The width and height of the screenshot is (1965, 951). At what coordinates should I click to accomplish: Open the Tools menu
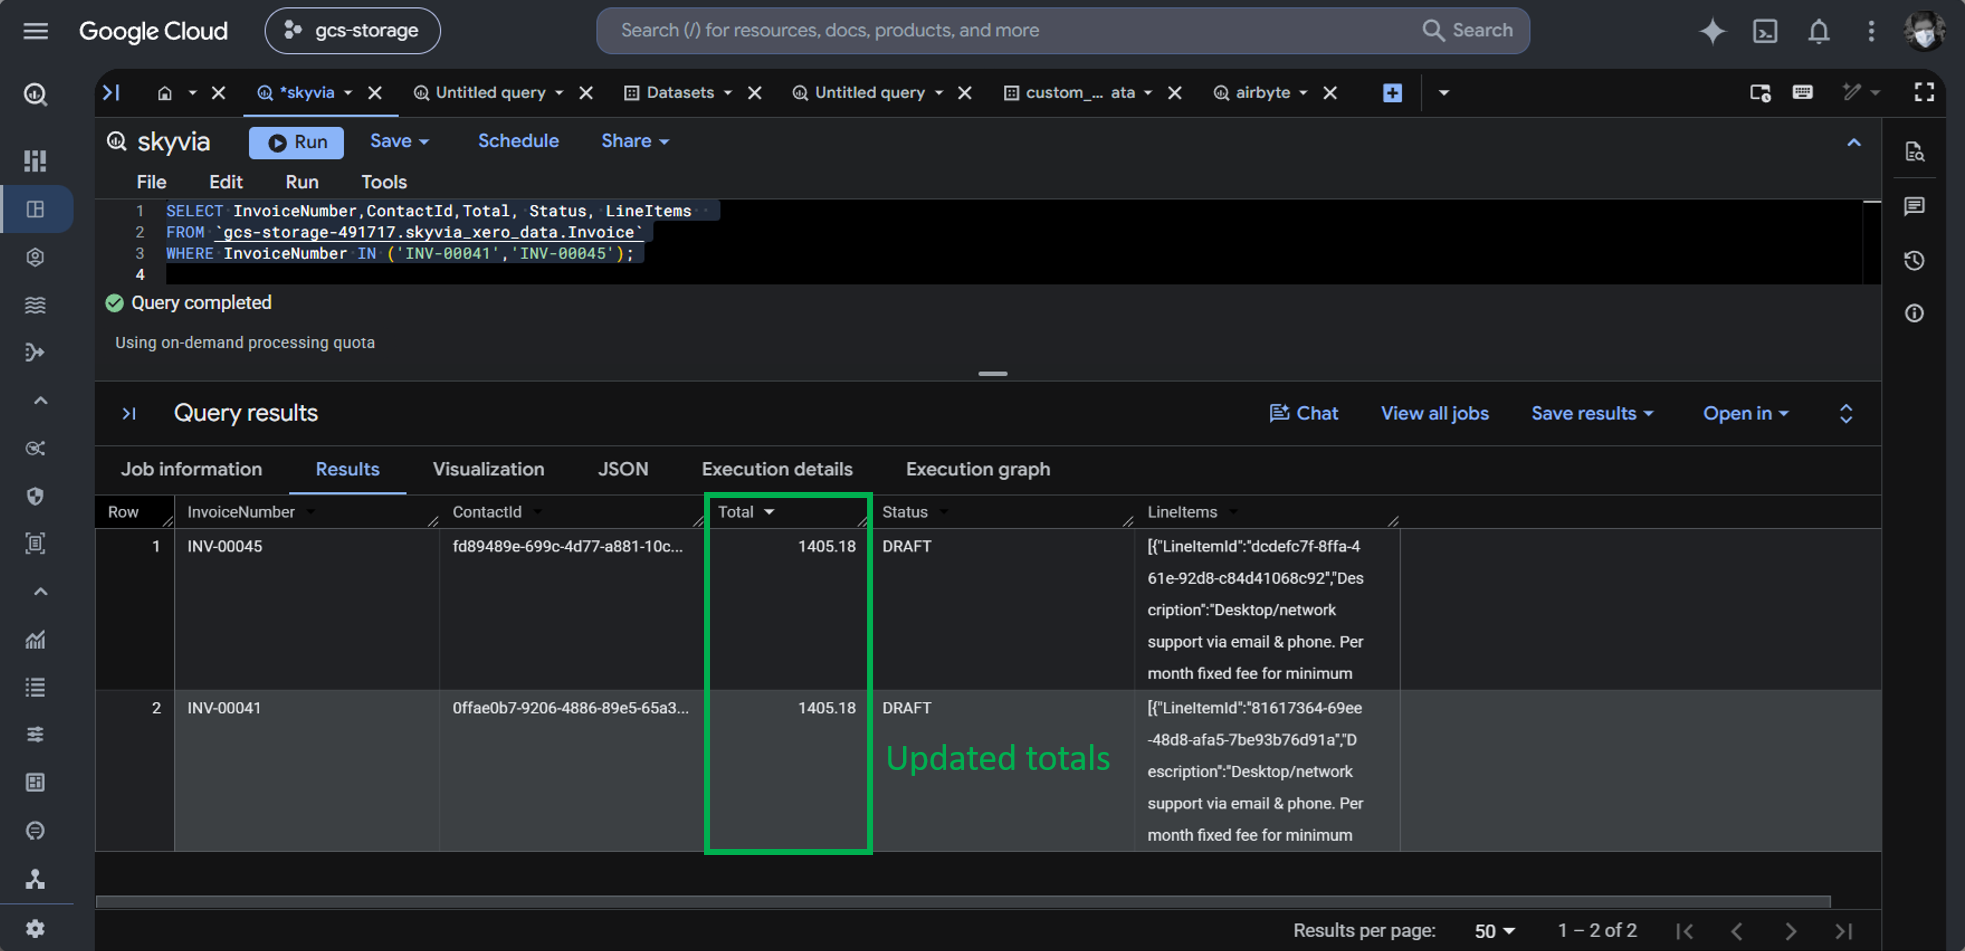click(384, 182)
